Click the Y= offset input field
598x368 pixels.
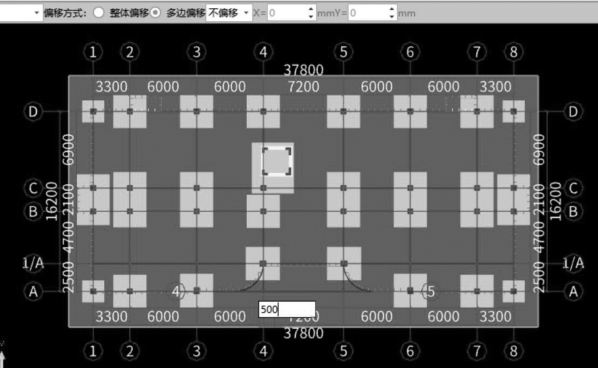tap(368, 13)
